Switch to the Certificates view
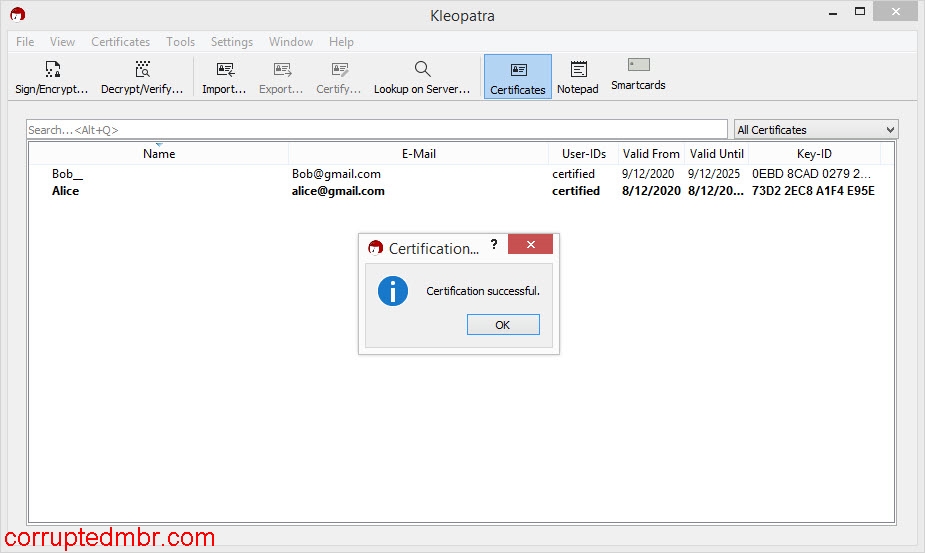 pyautogui.click(x=518, y=77)
